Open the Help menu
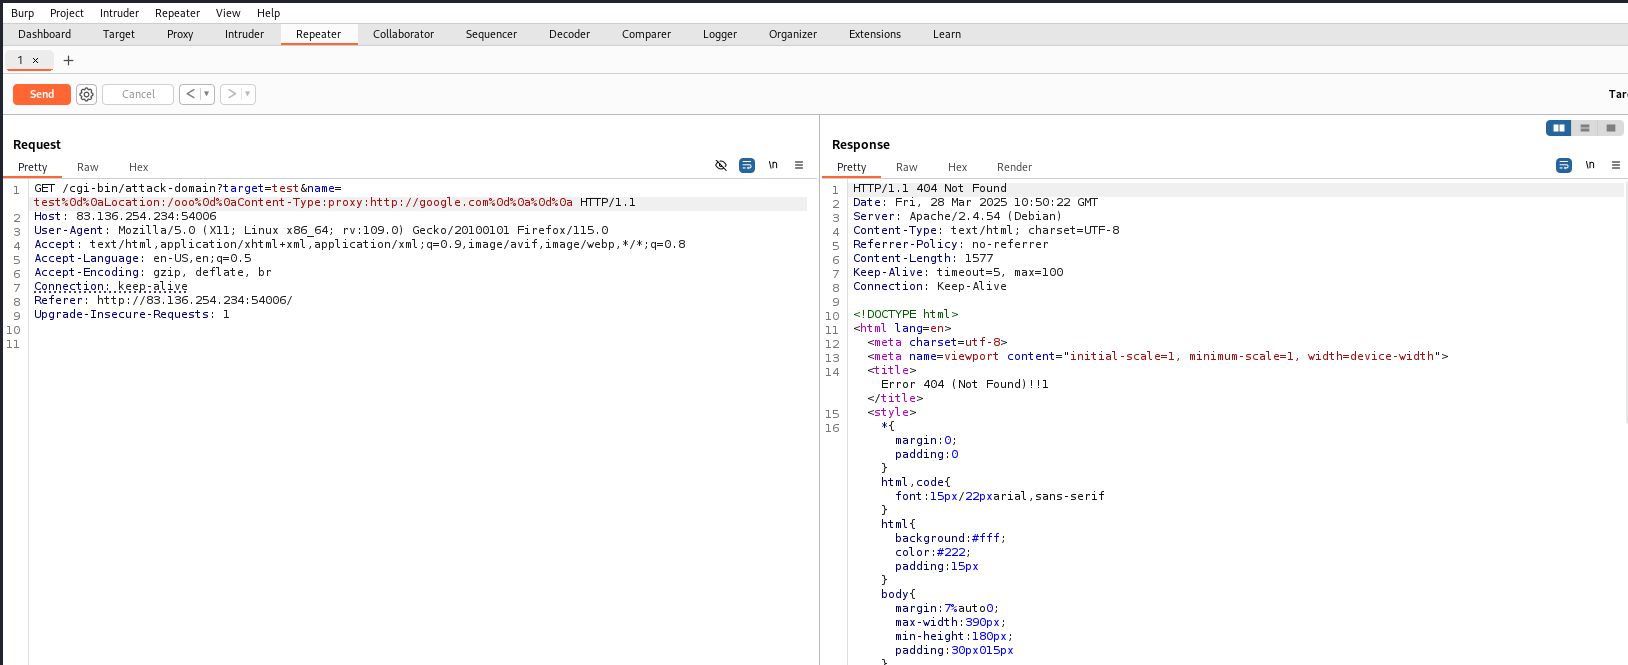The width and height of the screenshot is (1628, 665). pyautogui.click(x=268, y=13)
